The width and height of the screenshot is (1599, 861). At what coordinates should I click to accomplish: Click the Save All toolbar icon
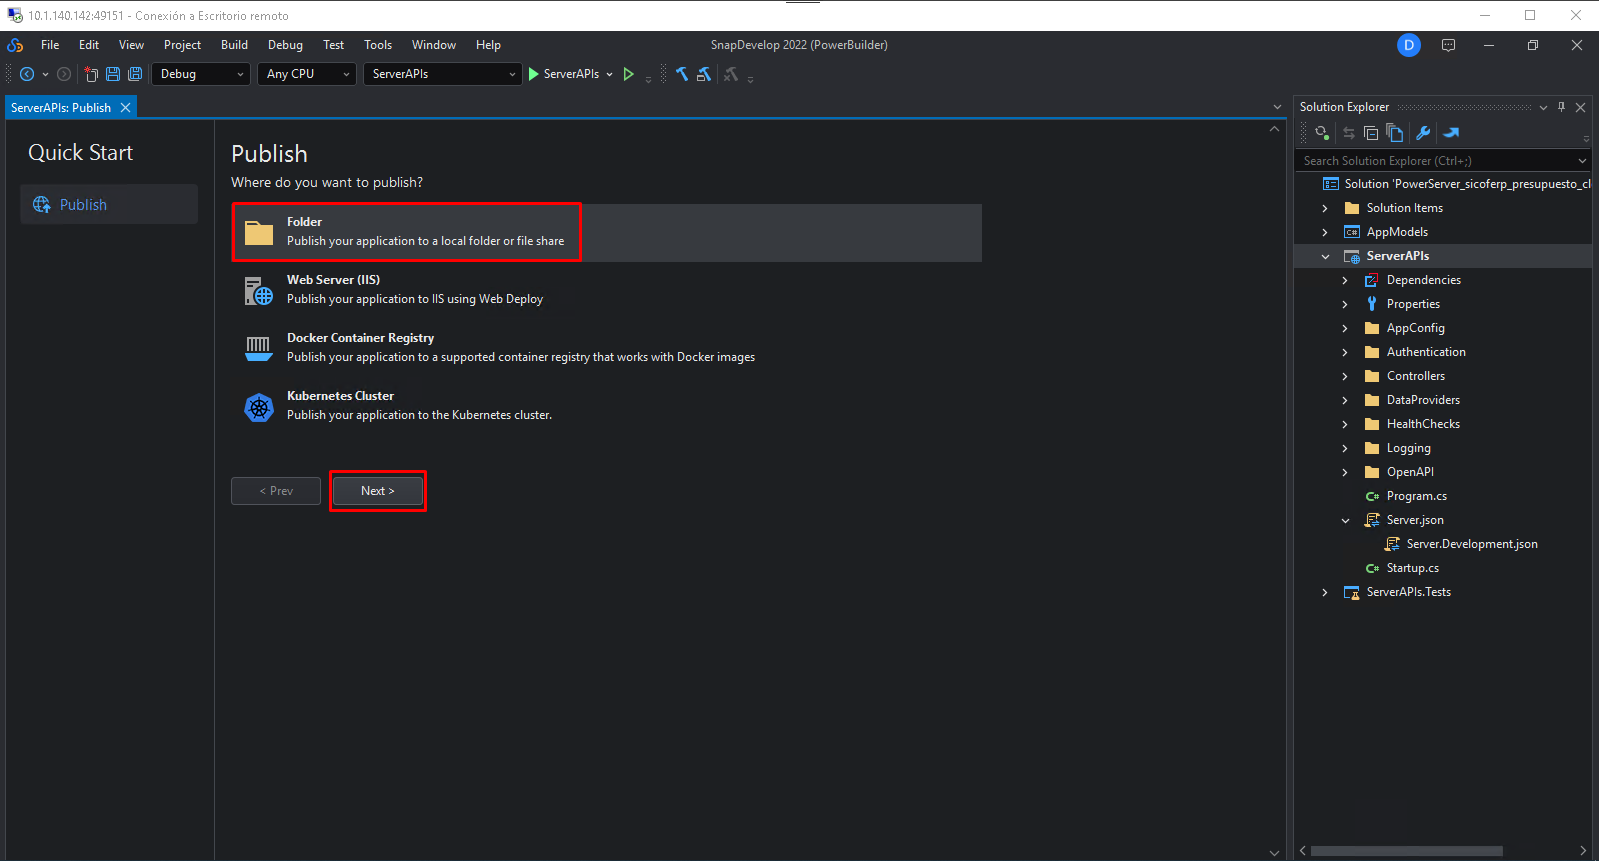tap(135, 74)
